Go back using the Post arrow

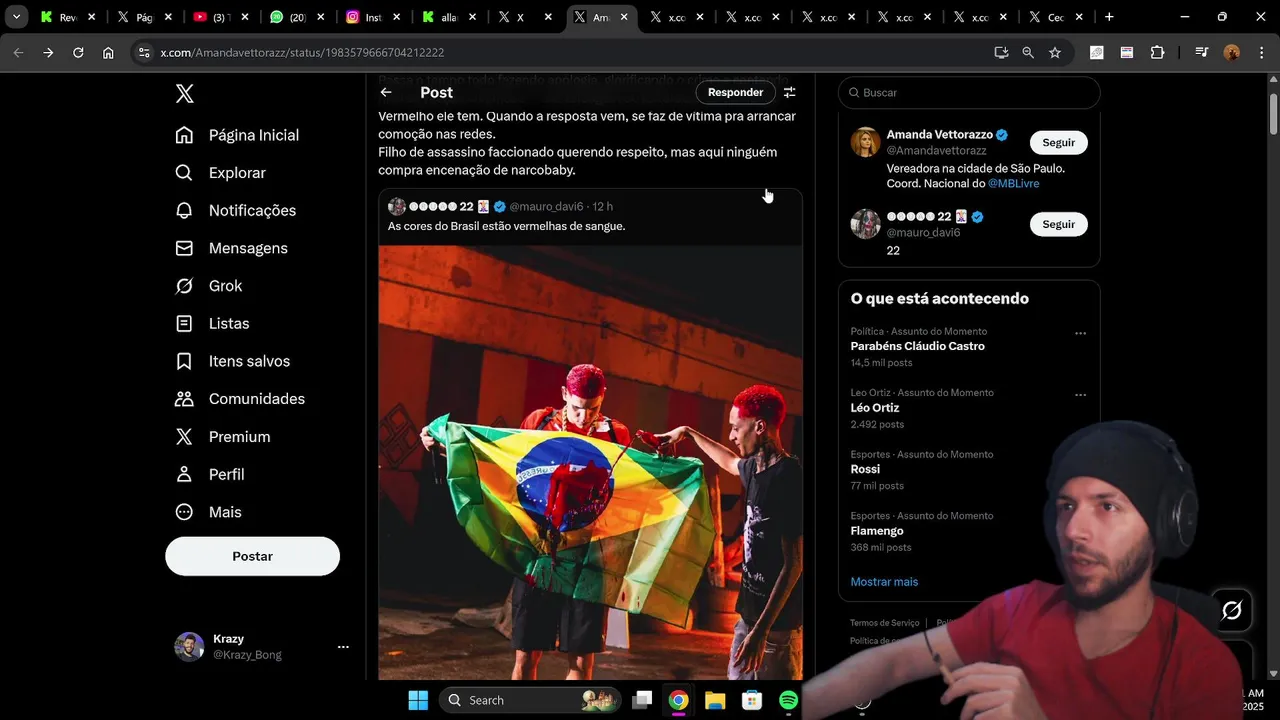click(x=386, y=92)
